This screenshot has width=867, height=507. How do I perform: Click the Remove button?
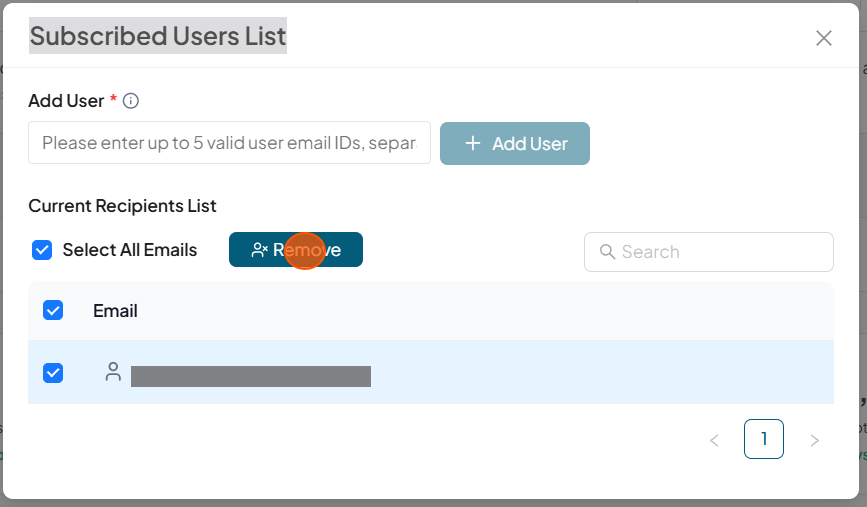[x=296, y=250]
